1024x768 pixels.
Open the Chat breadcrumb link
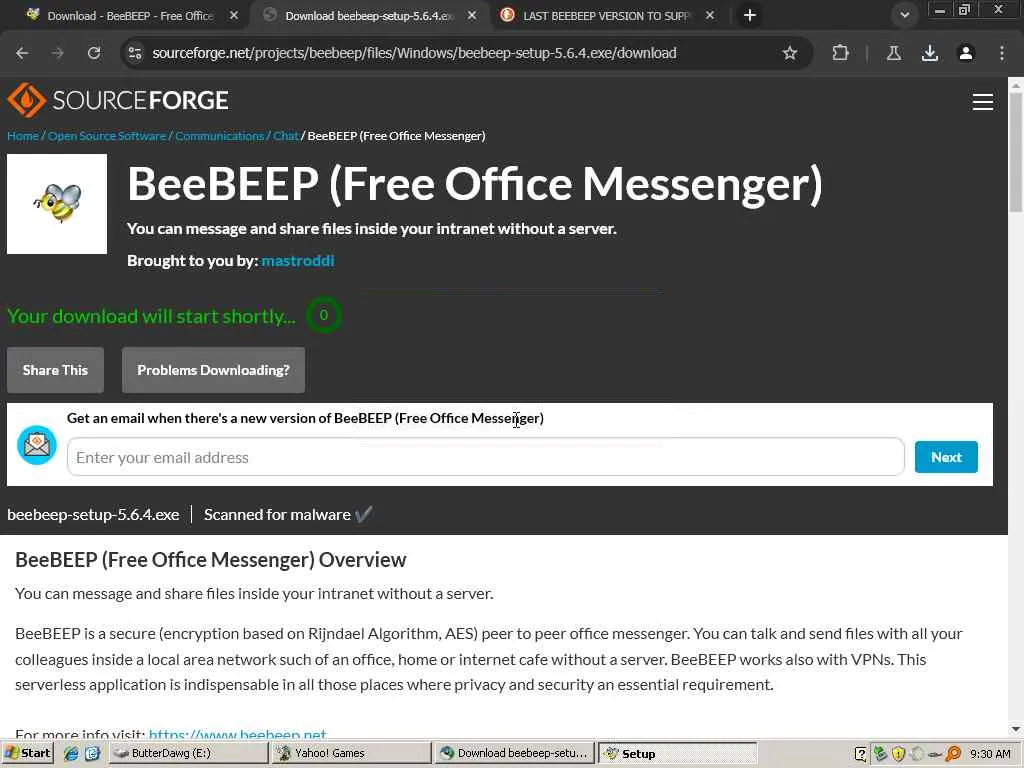285,136
